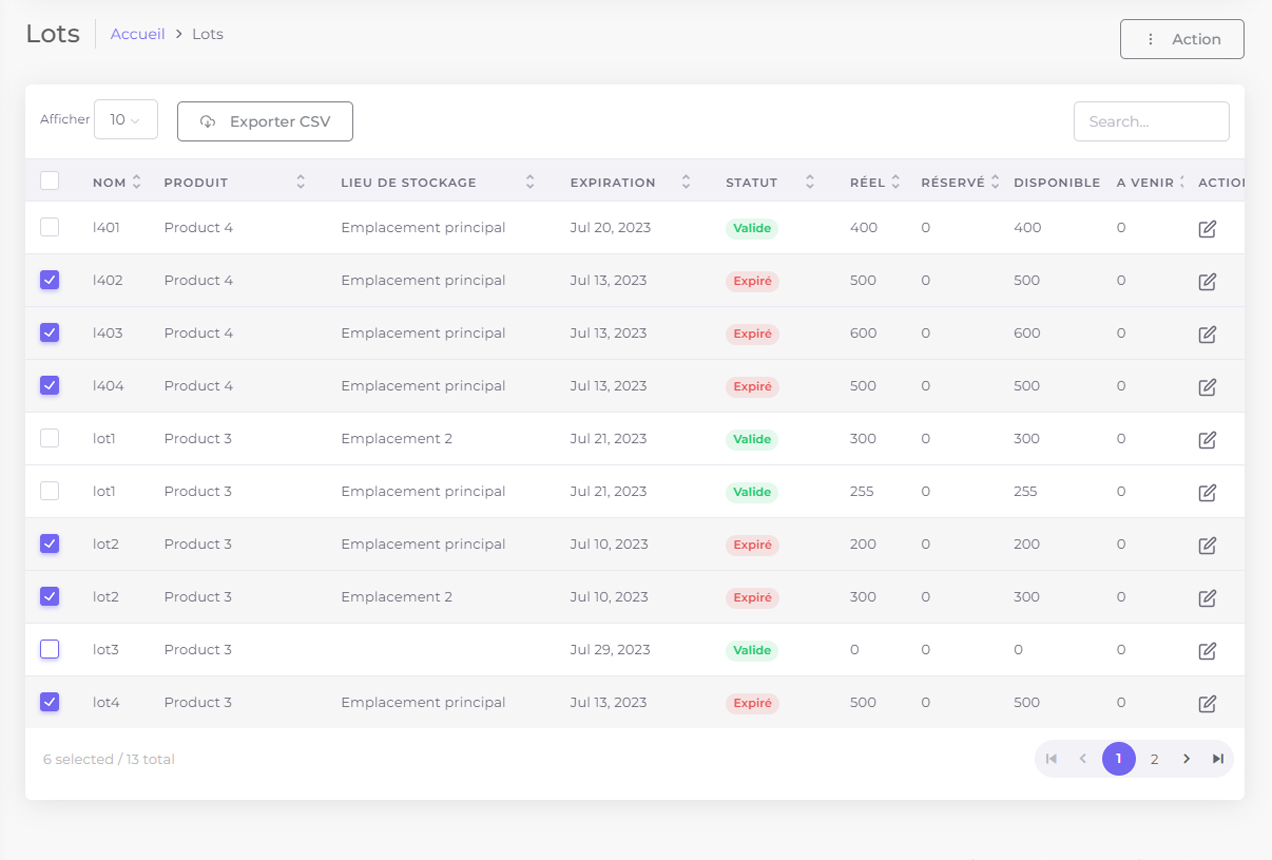Click edit icon in l403 row

pyautogui.click(x=1207, y=334)
